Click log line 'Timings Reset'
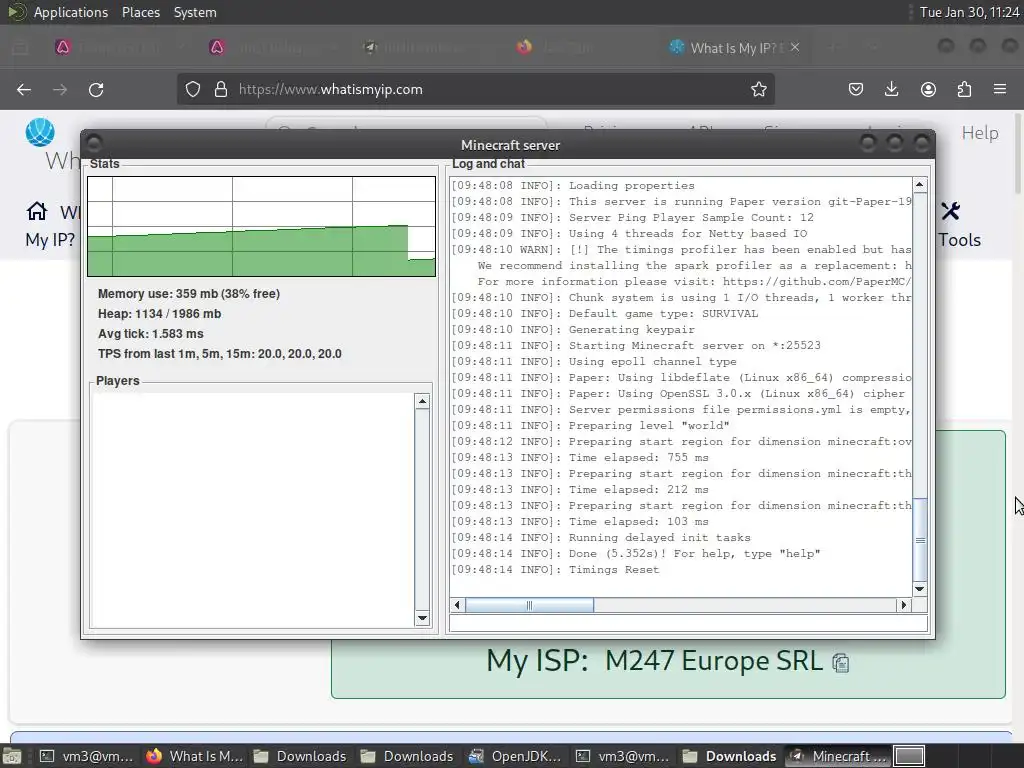Viewport: 1024px width, 768px height. point(555,569)
